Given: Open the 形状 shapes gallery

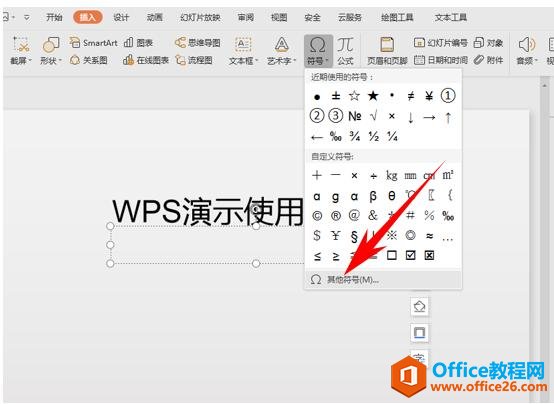Looking at the screenshot, I should [x=51, y=51].
